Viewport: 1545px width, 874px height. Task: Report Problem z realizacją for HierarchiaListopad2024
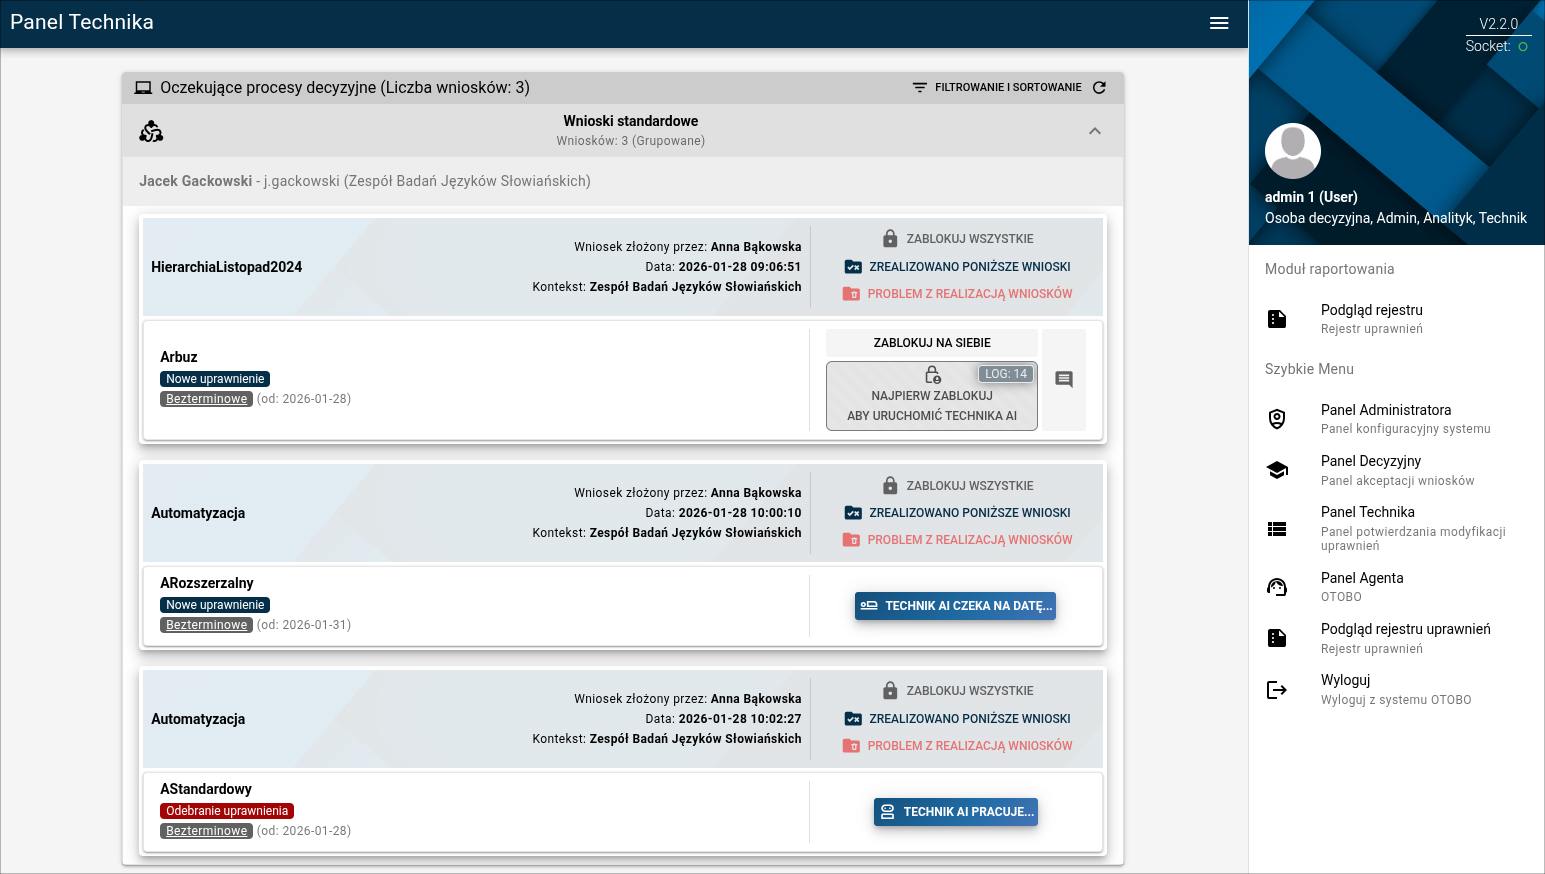pyautogui.click(x=957, y=294)
